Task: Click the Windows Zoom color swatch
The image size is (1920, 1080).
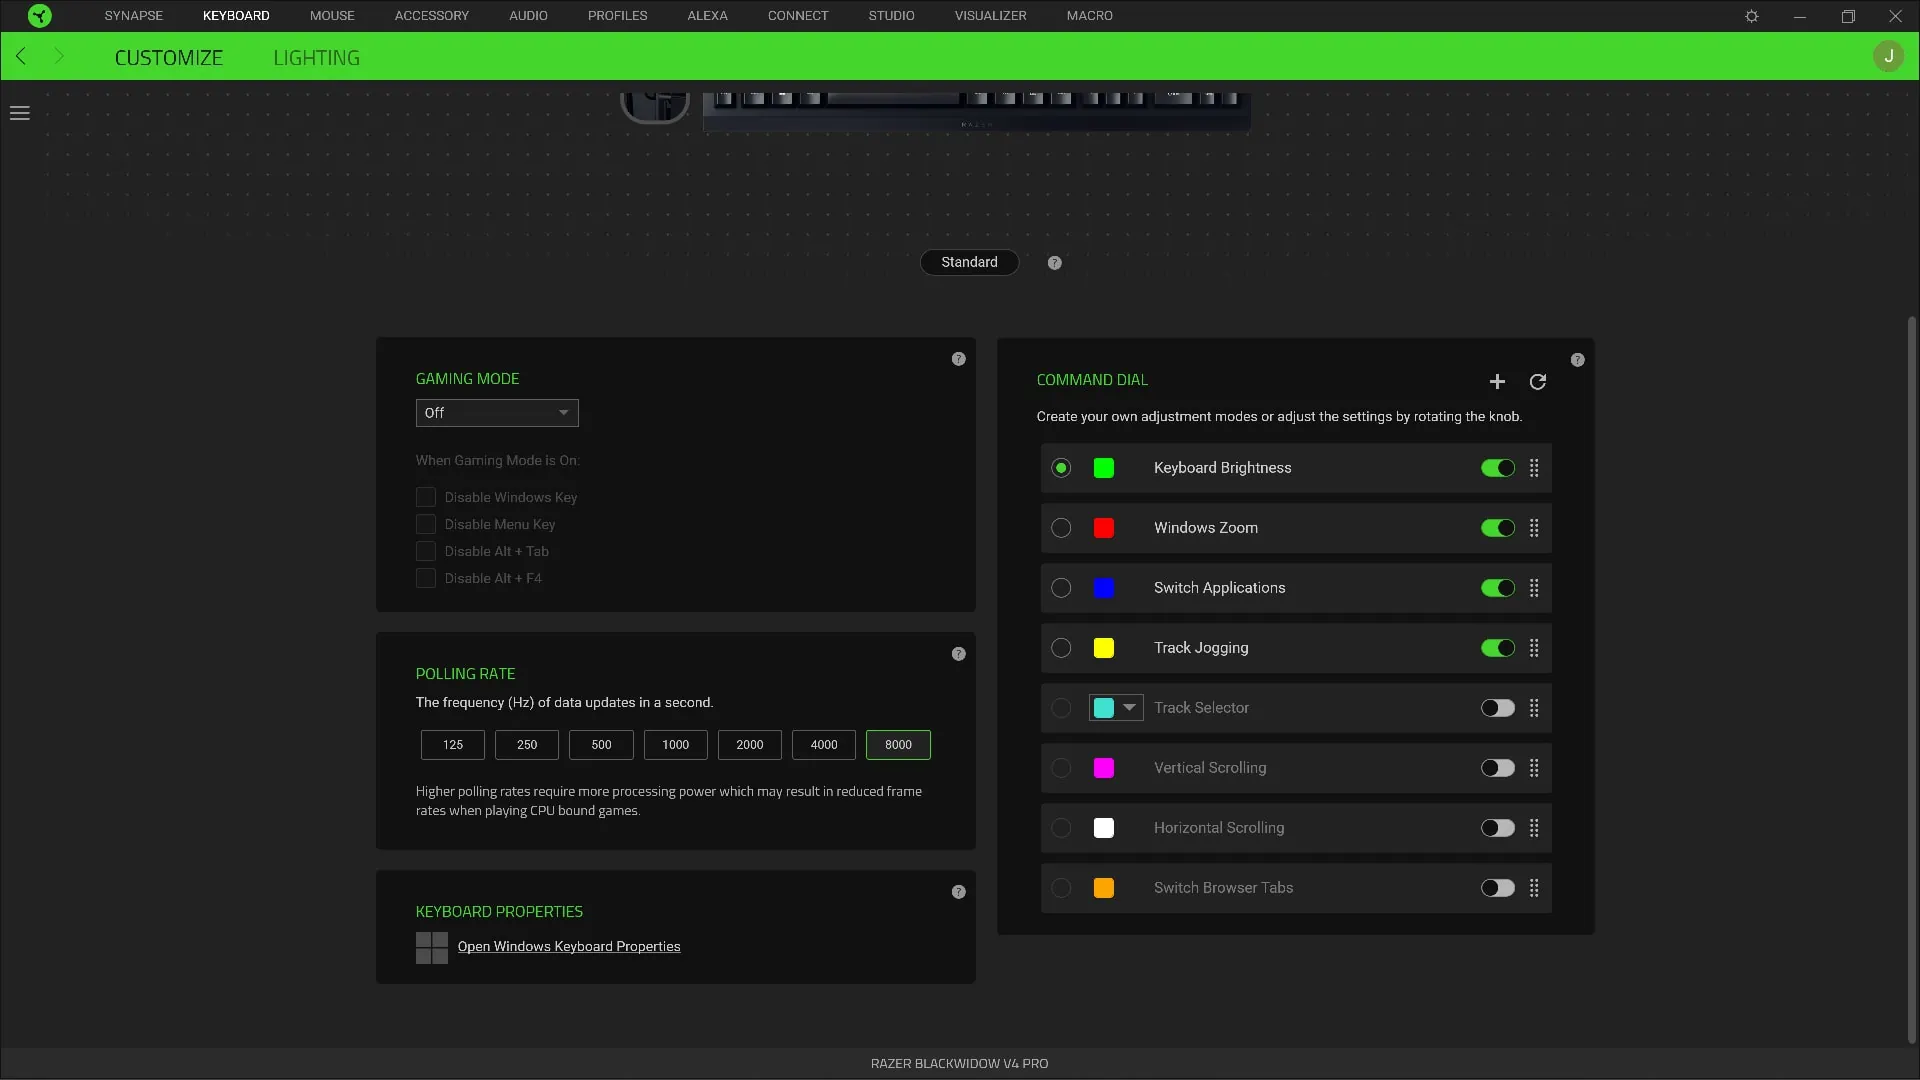Action: (1104, 528)
